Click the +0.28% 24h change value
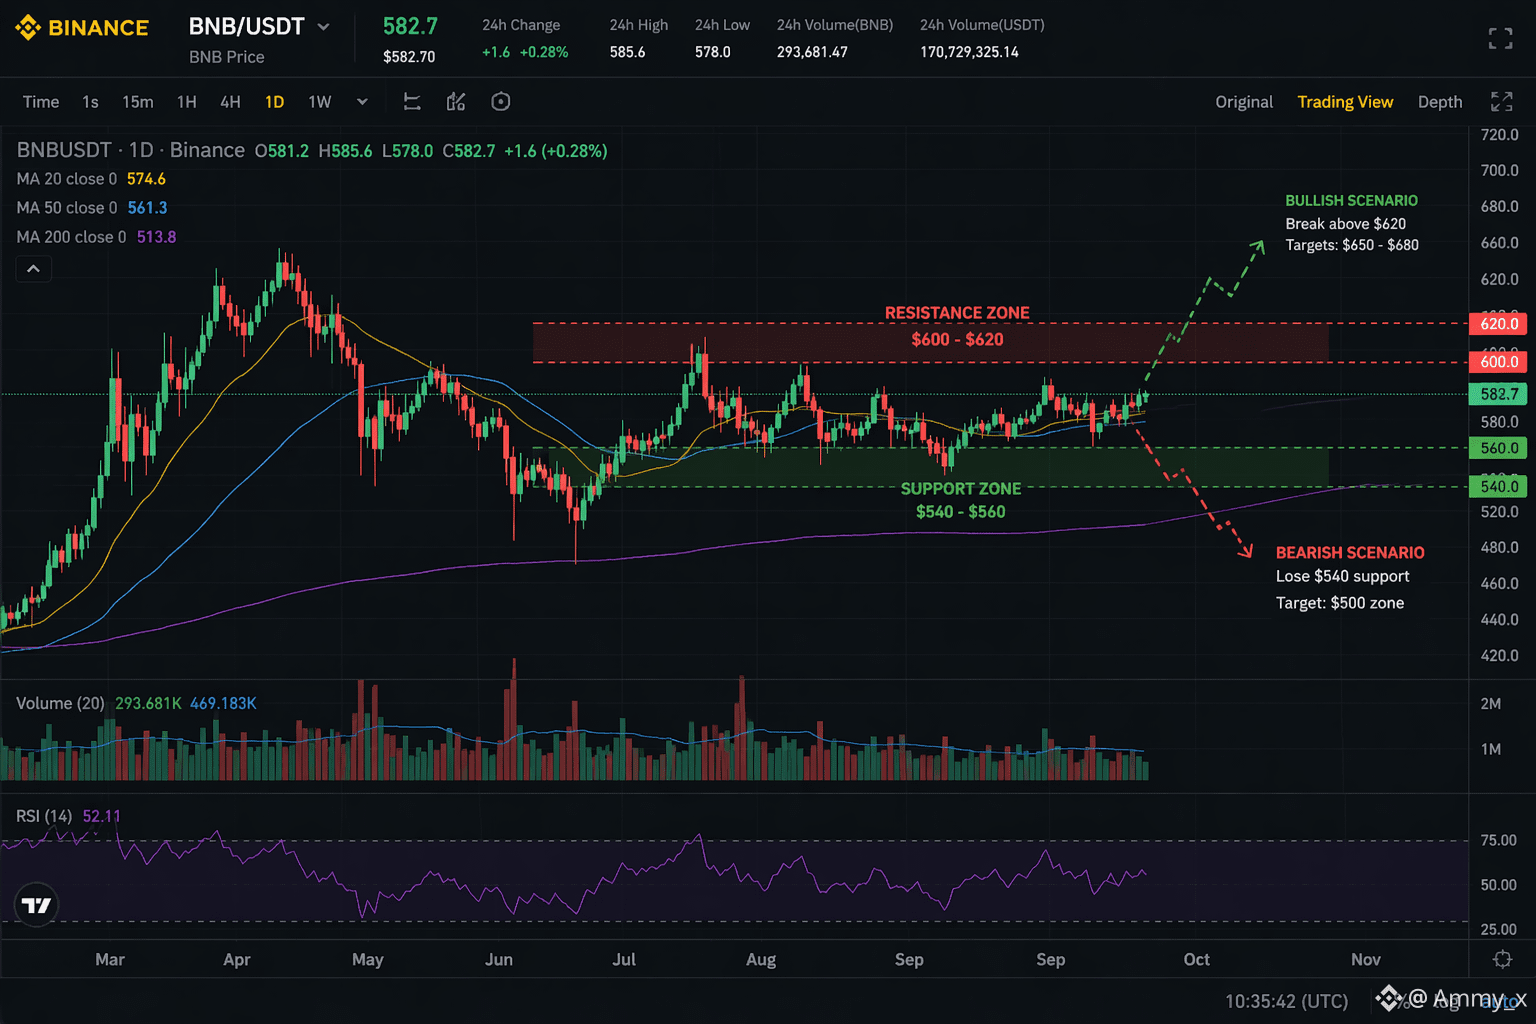Screen dimensions: 1536x1024 point(544,52)
